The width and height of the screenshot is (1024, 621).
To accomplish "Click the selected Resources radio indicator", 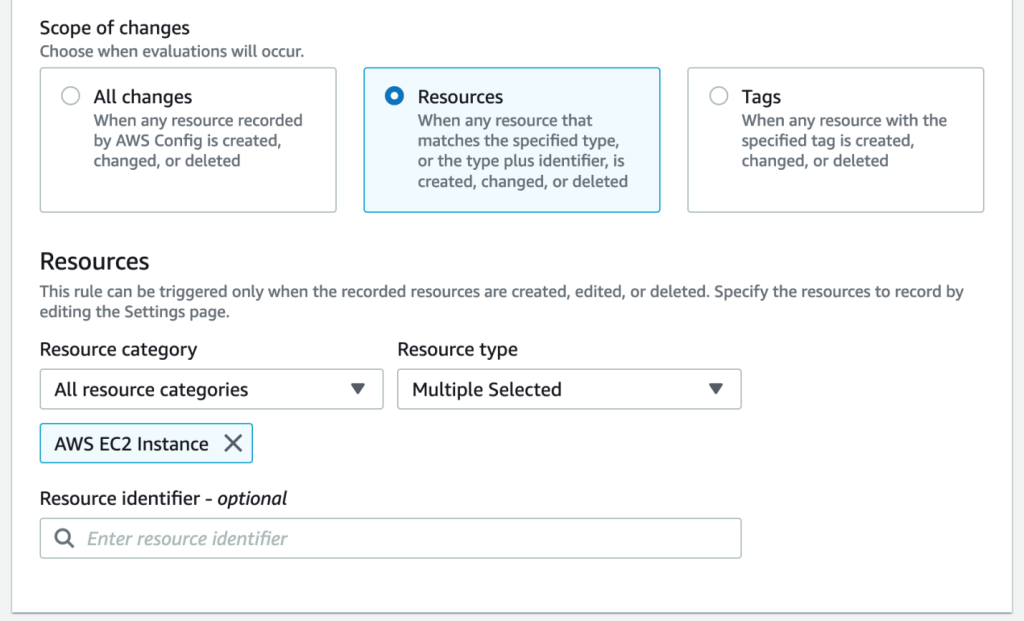I will [x=396, y=96].
